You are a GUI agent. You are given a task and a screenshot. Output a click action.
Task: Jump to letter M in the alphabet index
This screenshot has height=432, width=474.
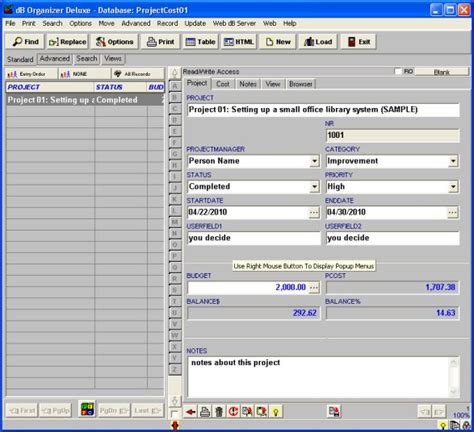(174, 222)
